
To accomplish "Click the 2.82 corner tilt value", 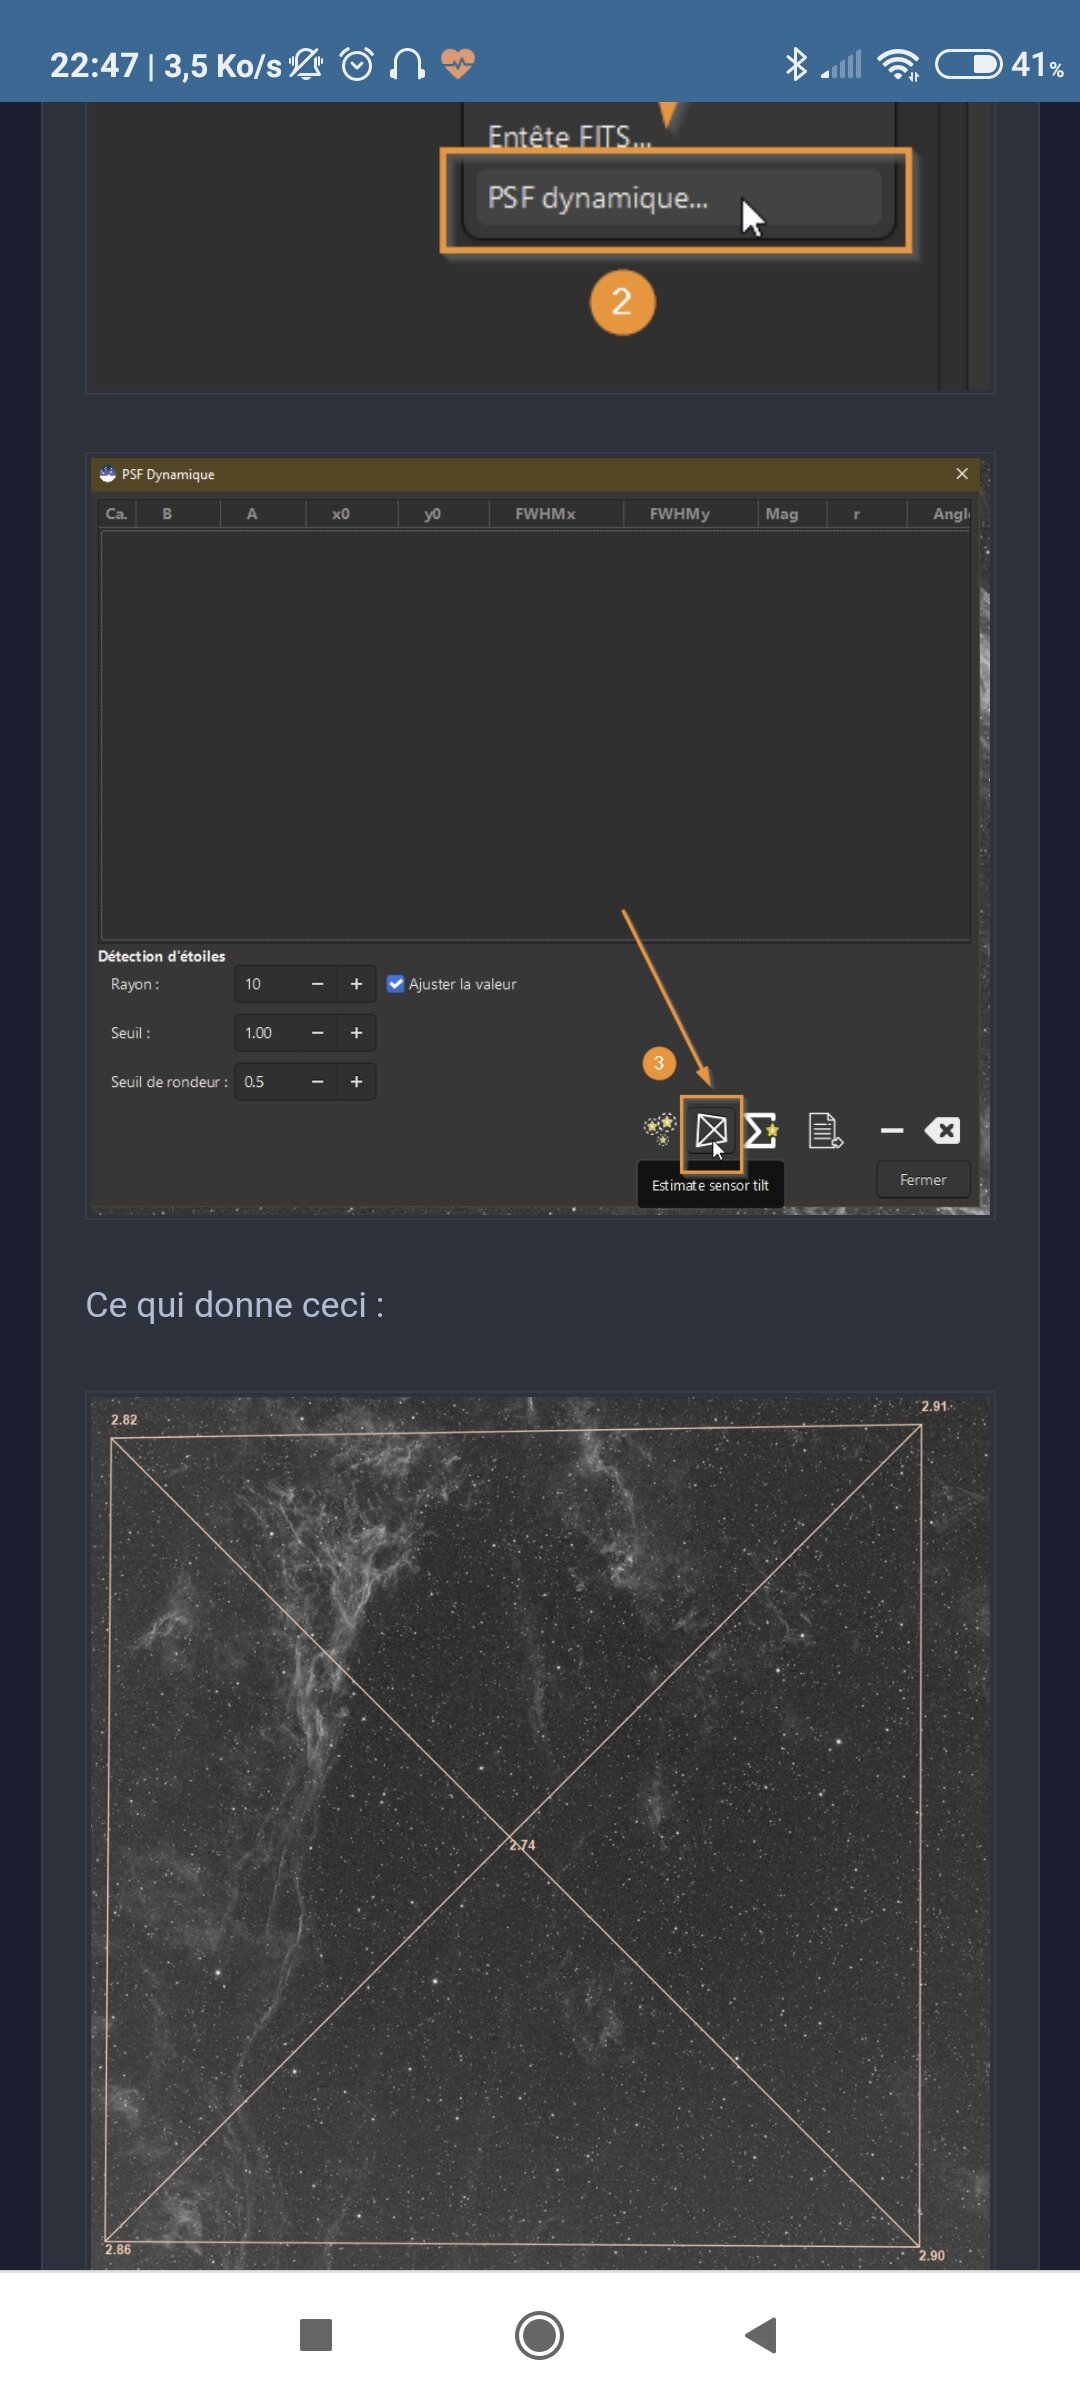I will (x=124, y=1420).
